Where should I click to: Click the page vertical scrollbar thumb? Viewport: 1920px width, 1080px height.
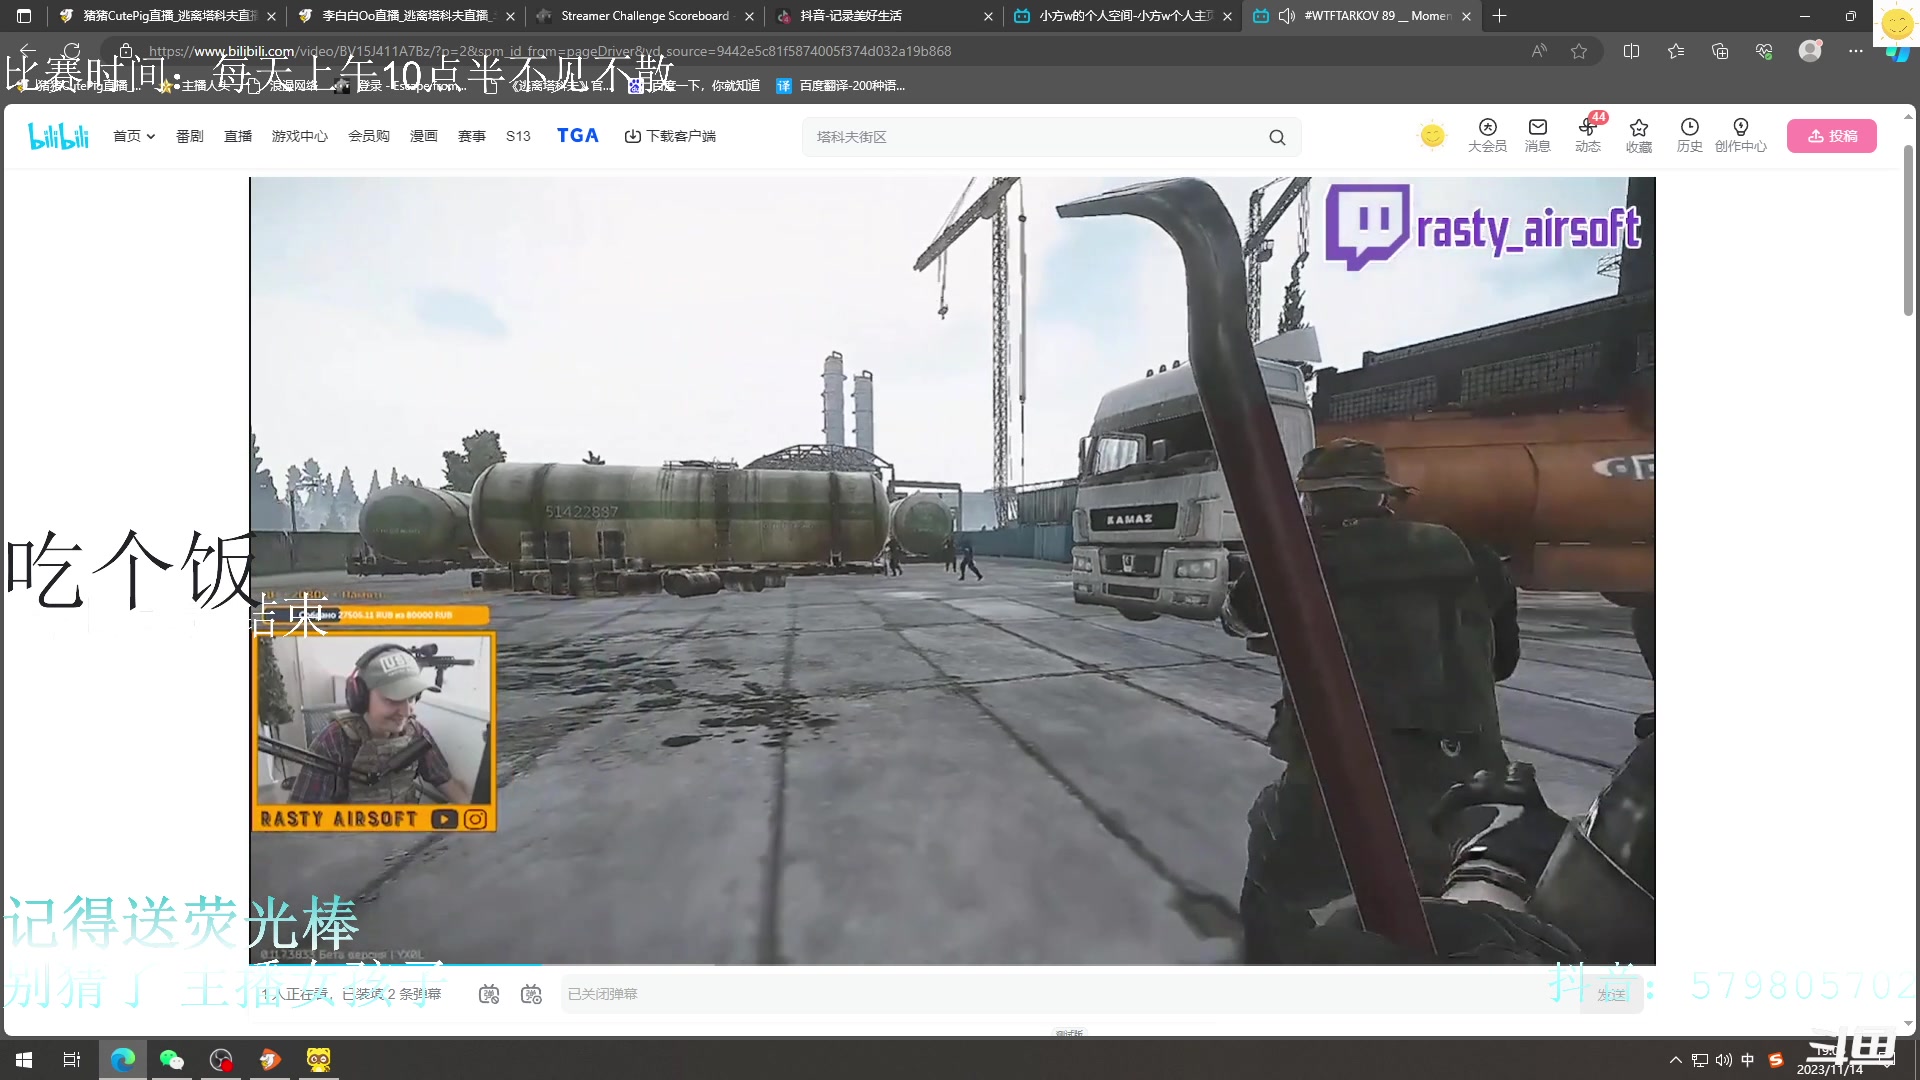(x=1908, y=230)
